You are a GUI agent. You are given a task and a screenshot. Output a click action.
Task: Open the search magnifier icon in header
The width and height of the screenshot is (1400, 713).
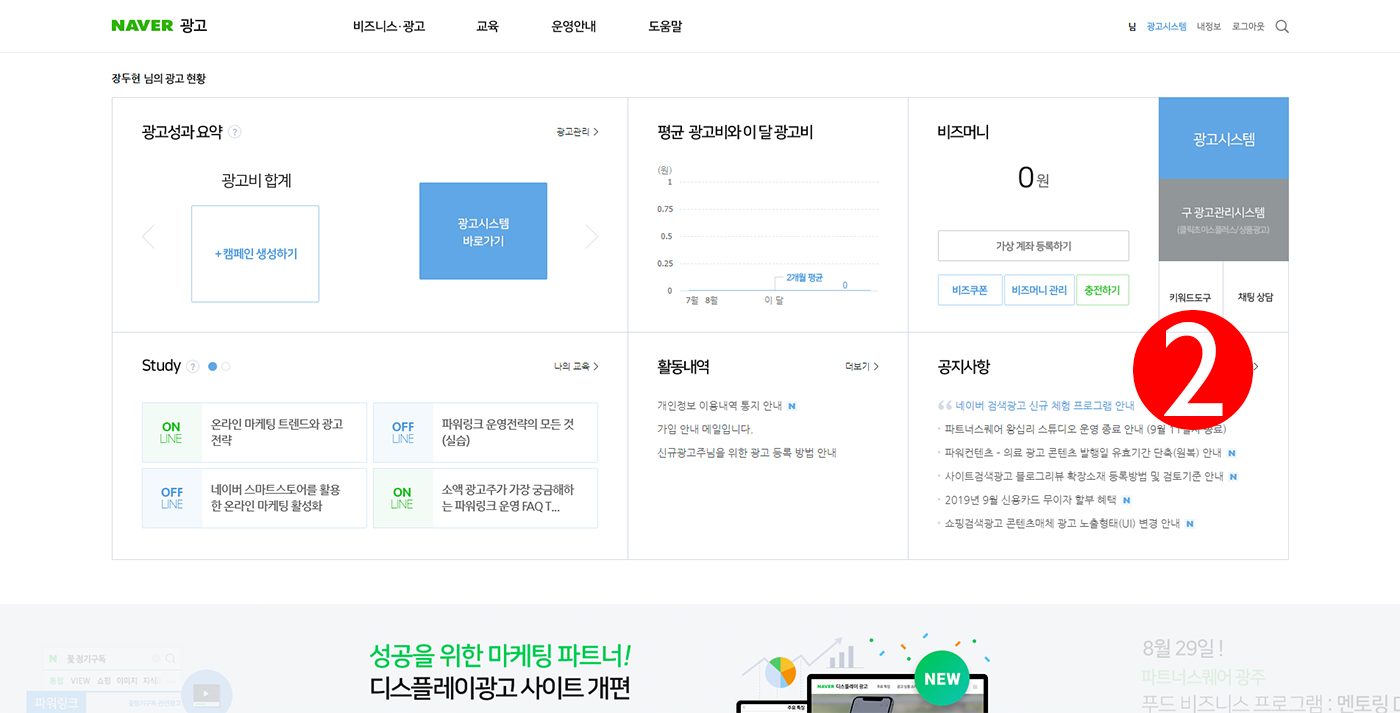click(x=1282, y=27)
